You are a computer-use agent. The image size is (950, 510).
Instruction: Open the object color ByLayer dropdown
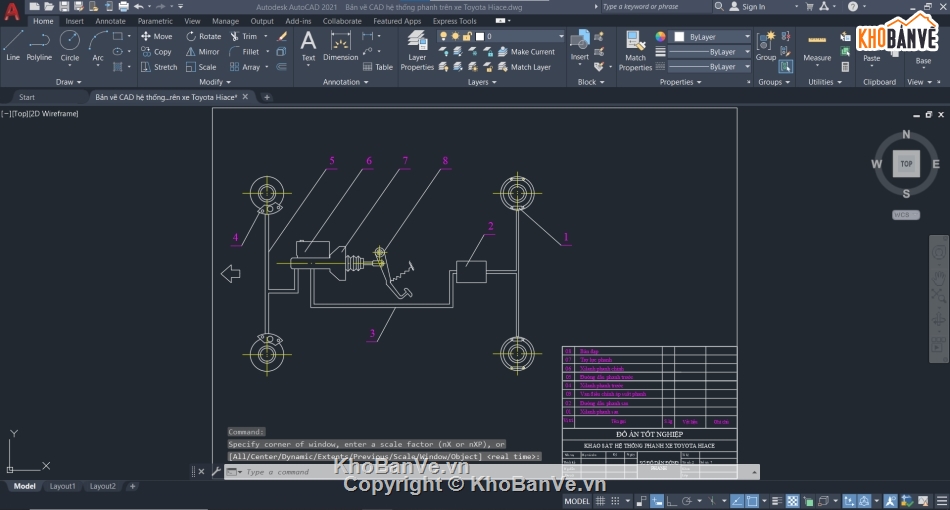711,37
